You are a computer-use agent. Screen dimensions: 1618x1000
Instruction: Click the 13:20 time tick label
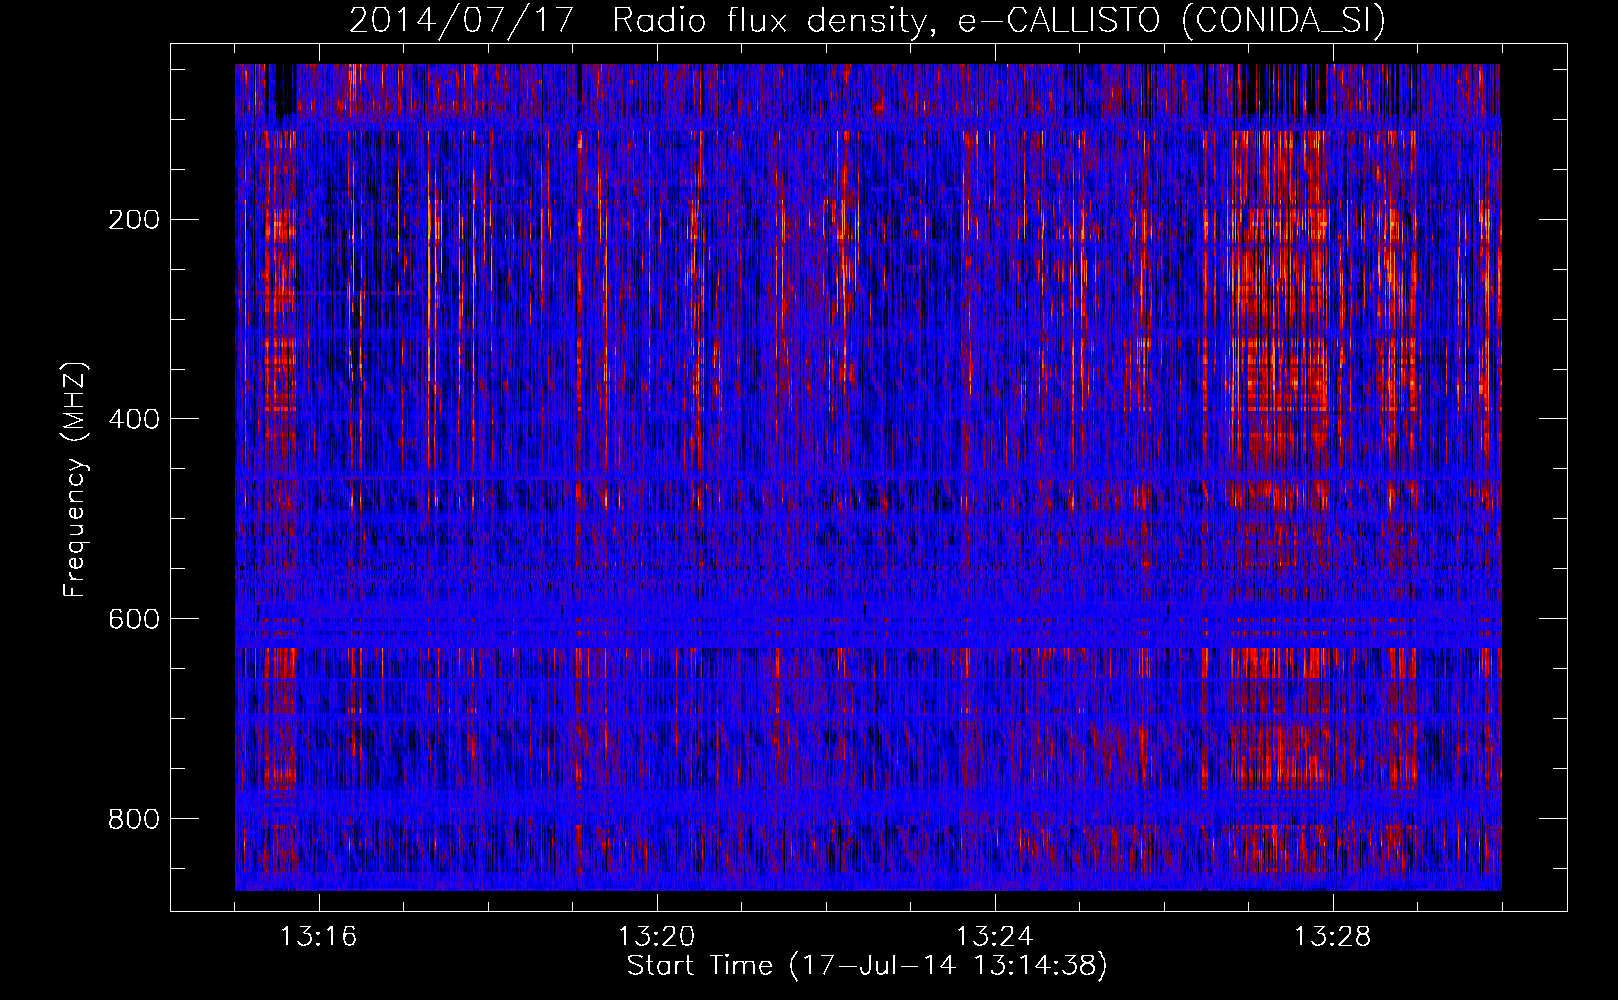coord(657,937)
